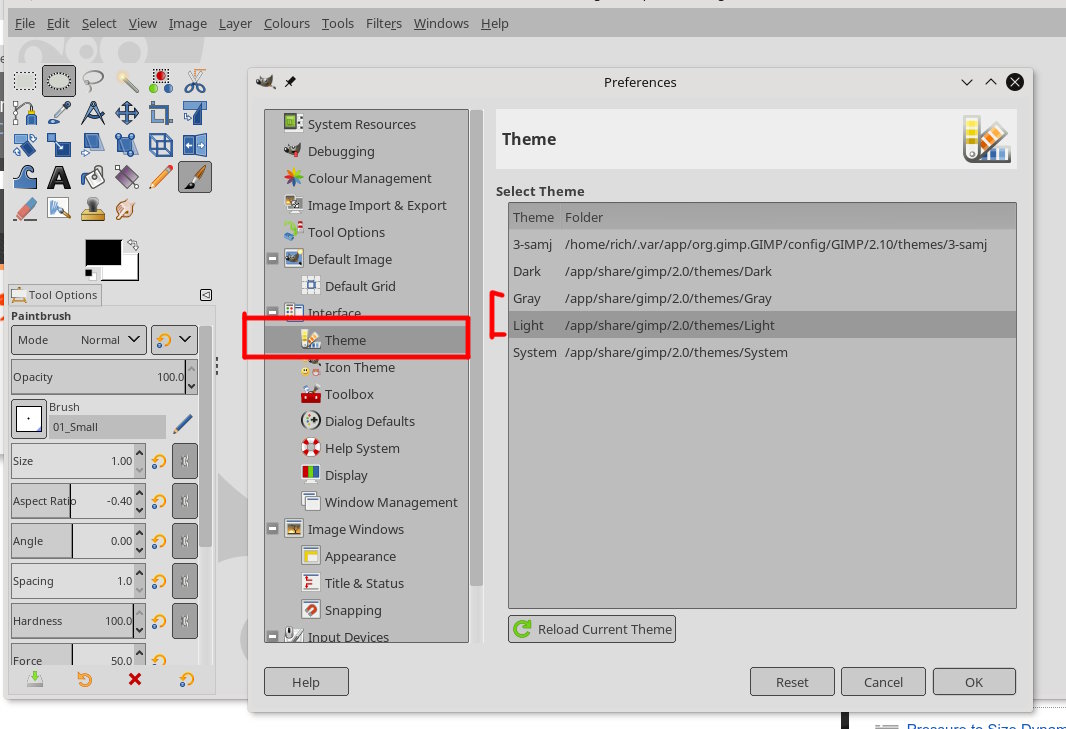Screen dimensions: 1066x729
Task: Open the blend mode group dropdown
Action: [x=174, y=340]
